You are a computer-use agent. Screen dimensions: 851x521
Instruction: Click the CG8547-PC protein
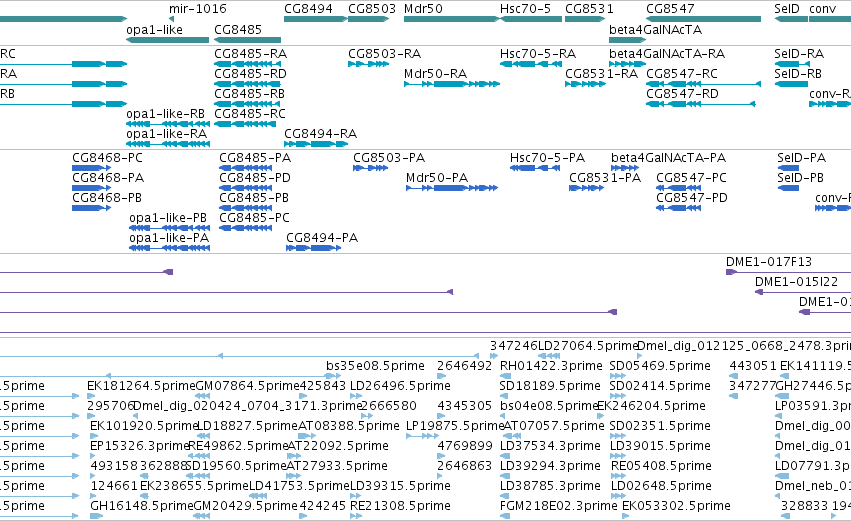(x=678, y=188)
